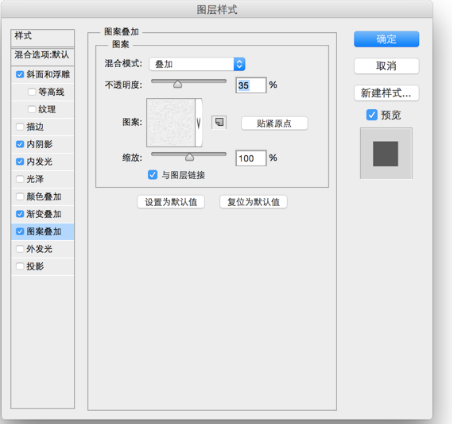Select the 内发光 style label
The width and height of the screenshot is (452, 424).
coord(40,162)
